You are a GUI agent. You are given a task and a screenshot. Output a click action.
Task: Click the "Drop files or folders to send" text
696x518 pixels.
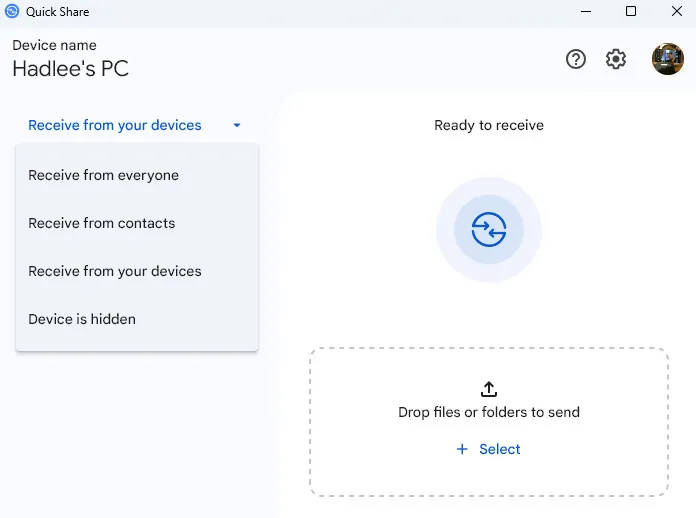point(489,412)
